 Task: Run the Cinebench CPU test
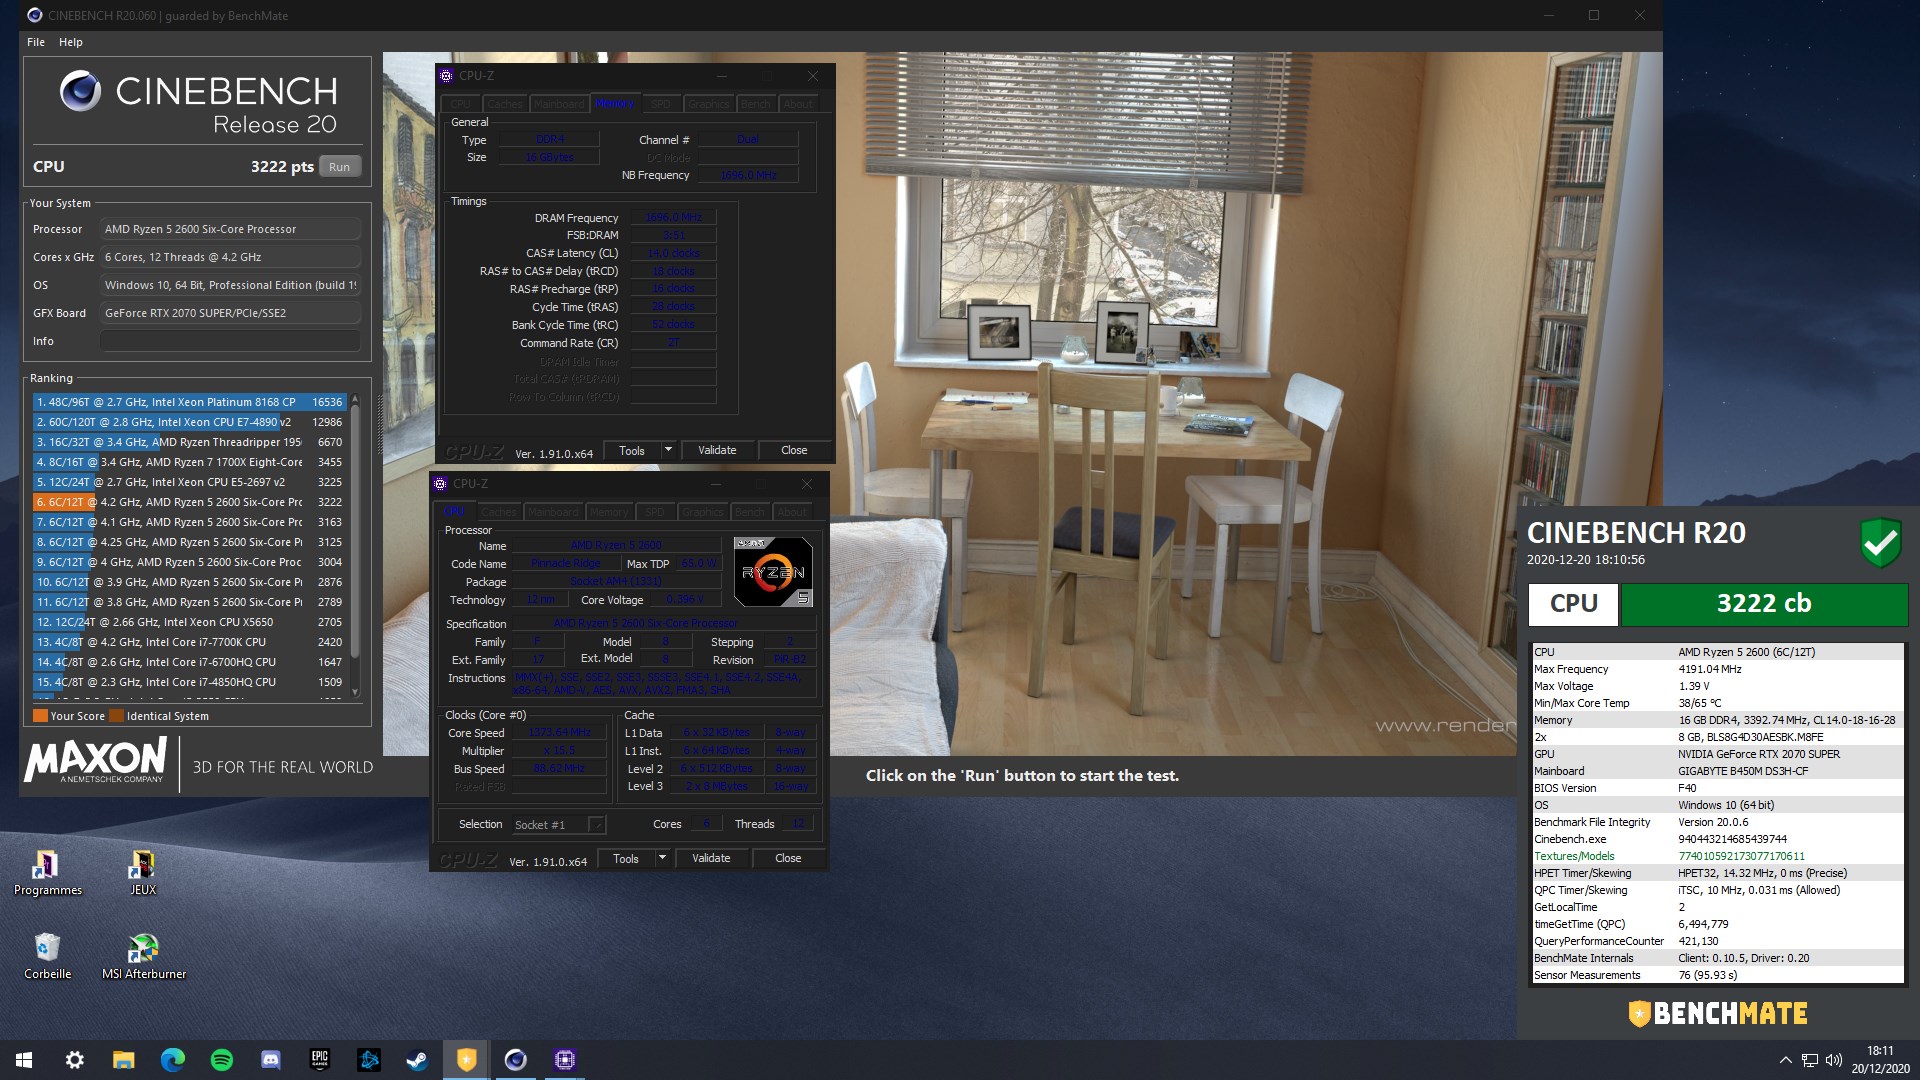(339, 167)
